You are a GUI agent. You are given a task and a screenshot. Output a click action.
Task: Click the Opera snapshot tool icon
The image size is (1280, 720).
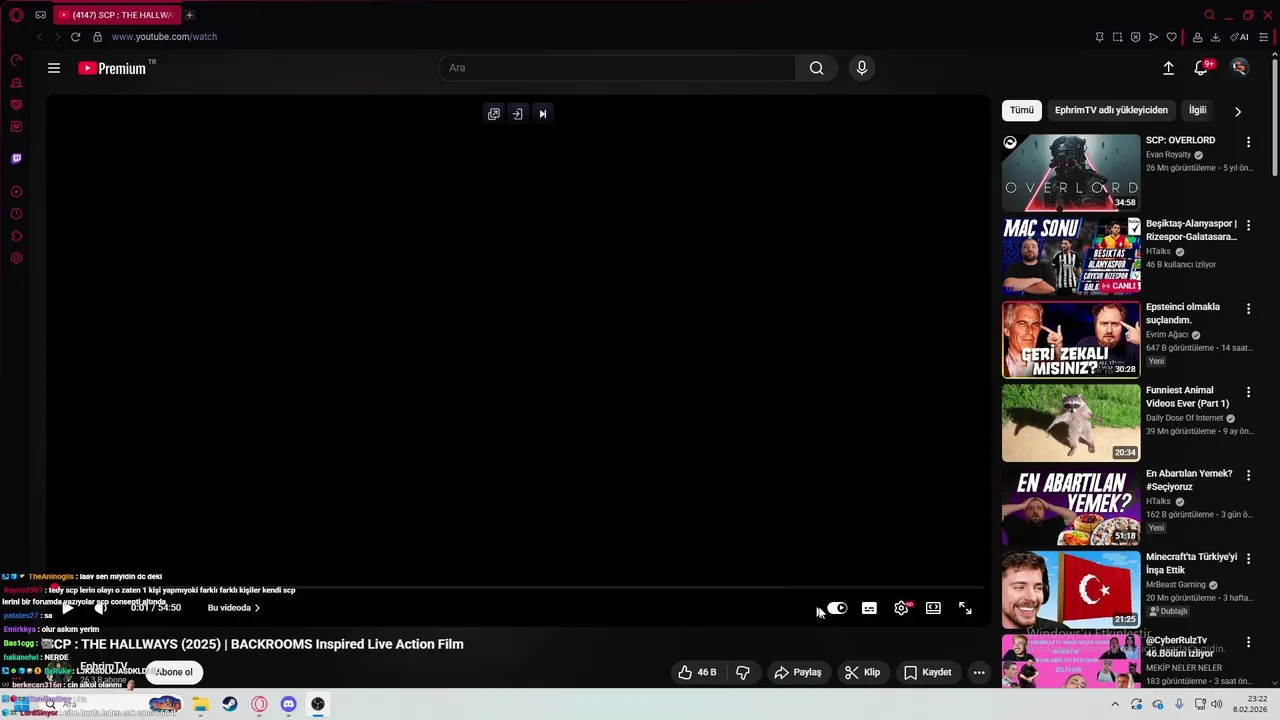(x=1117, y=37)
